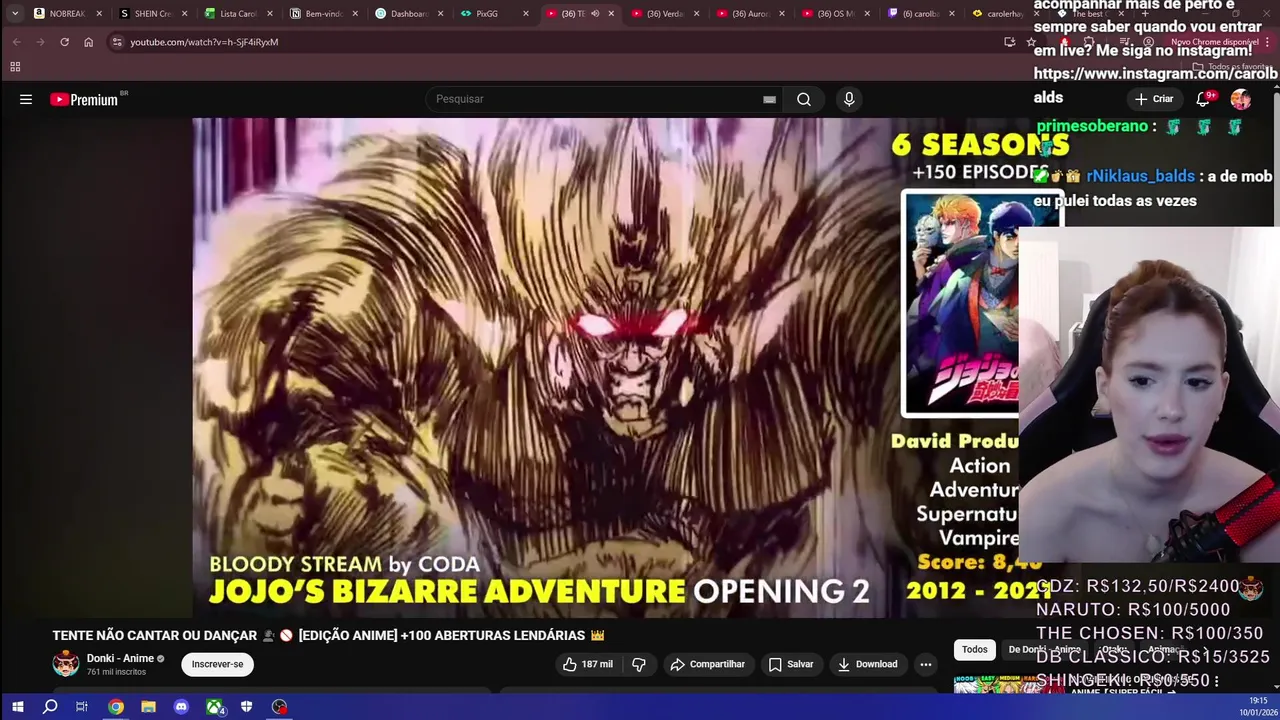Open the on-screen keyboard in search box
This screenshot has height=720, width=1280.
769,99
